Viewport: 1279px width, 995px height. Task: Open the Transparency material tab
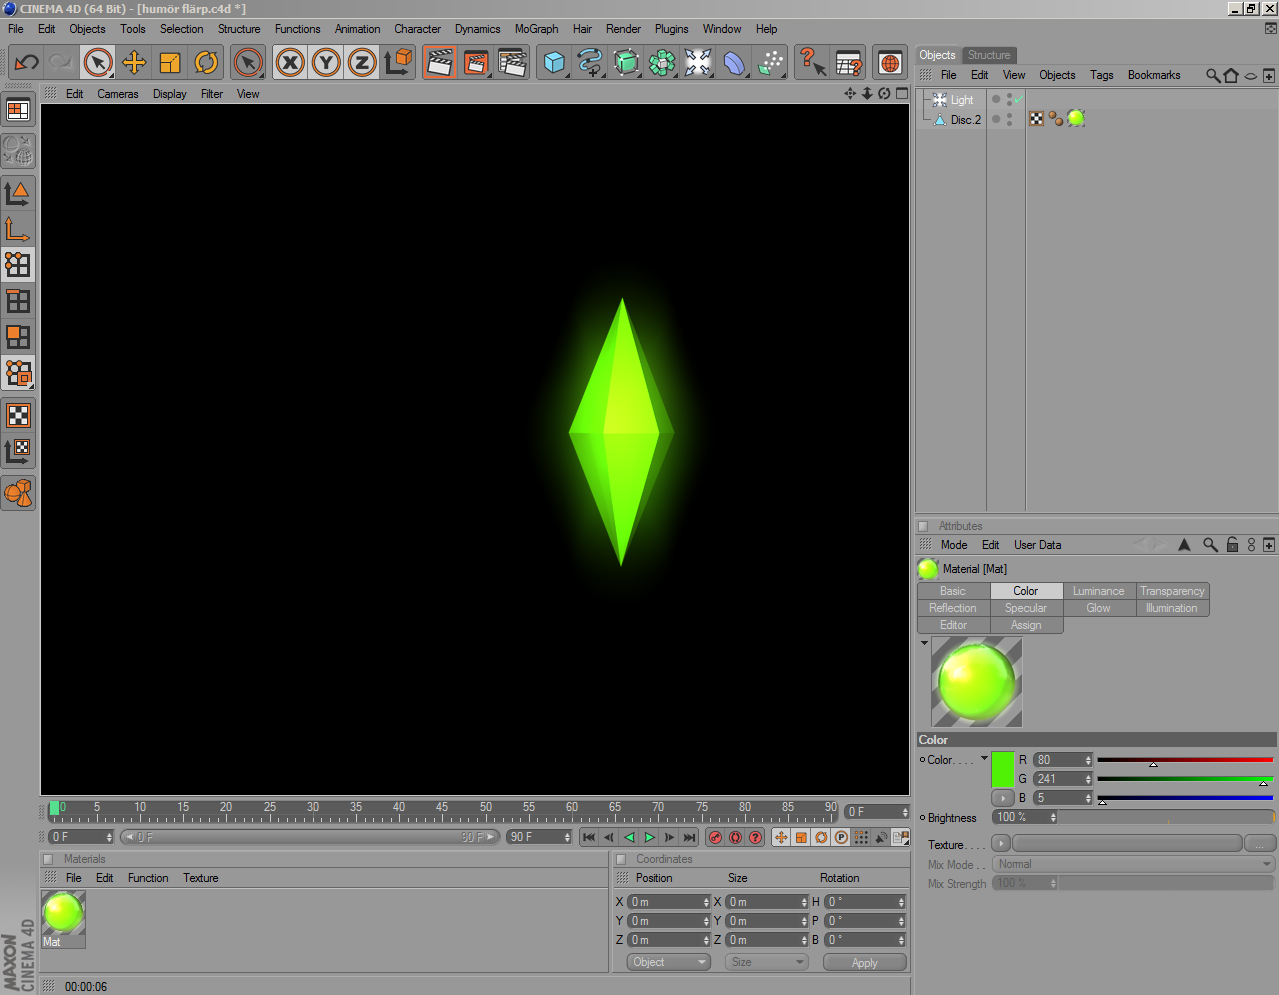[1172, 591]
